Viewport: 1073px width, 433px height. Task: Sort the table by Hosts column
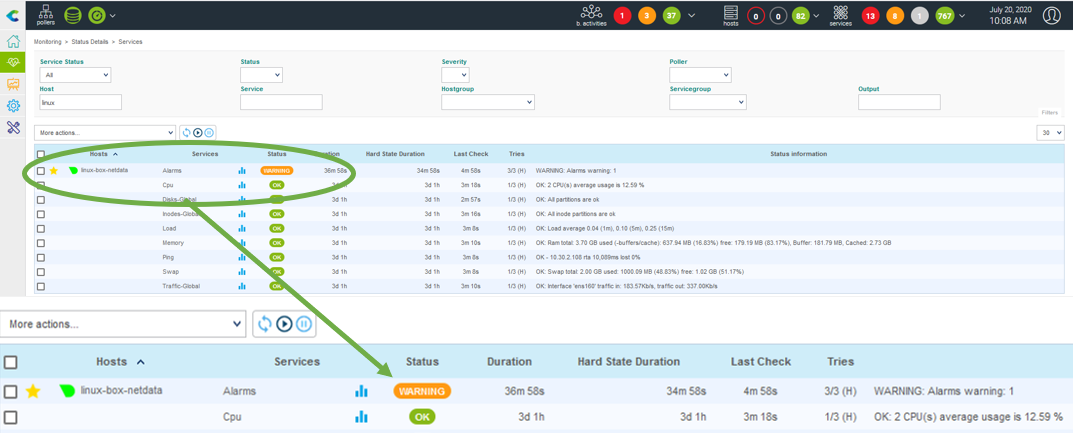click(x=99, y=154)
